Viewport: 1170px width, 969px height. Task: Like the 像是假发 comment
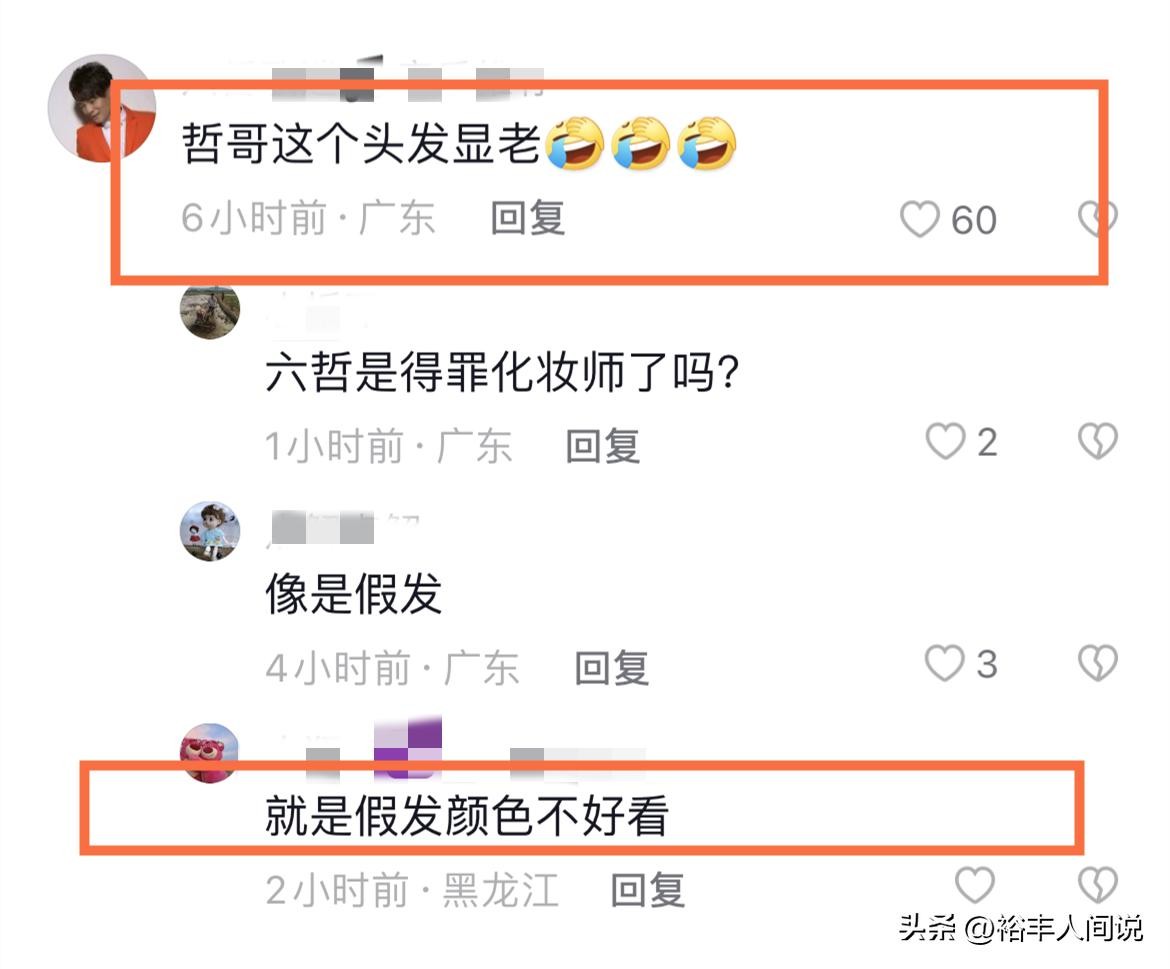click(x=945, y=662)
